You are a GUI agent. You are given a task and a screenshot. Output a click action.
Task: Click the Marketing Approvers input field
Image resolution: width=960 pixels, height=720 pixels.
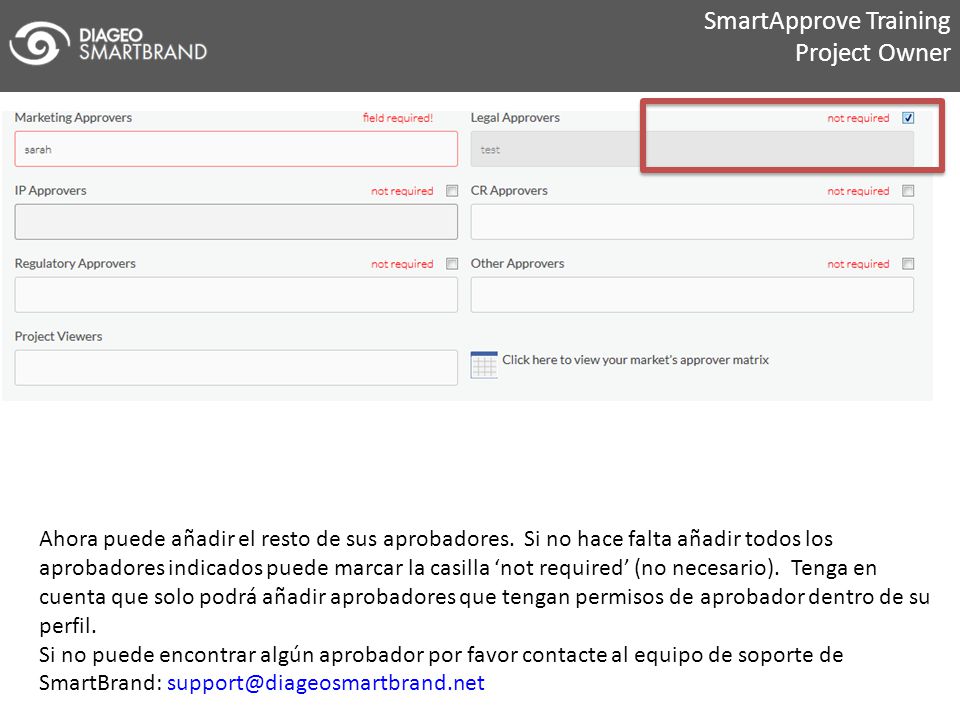click(236, 149)
